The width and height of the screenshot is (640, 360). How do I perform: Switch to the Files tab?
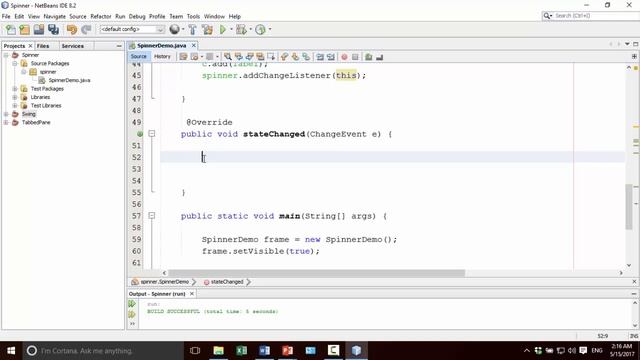pyautogui.click(x=43, y=46)
